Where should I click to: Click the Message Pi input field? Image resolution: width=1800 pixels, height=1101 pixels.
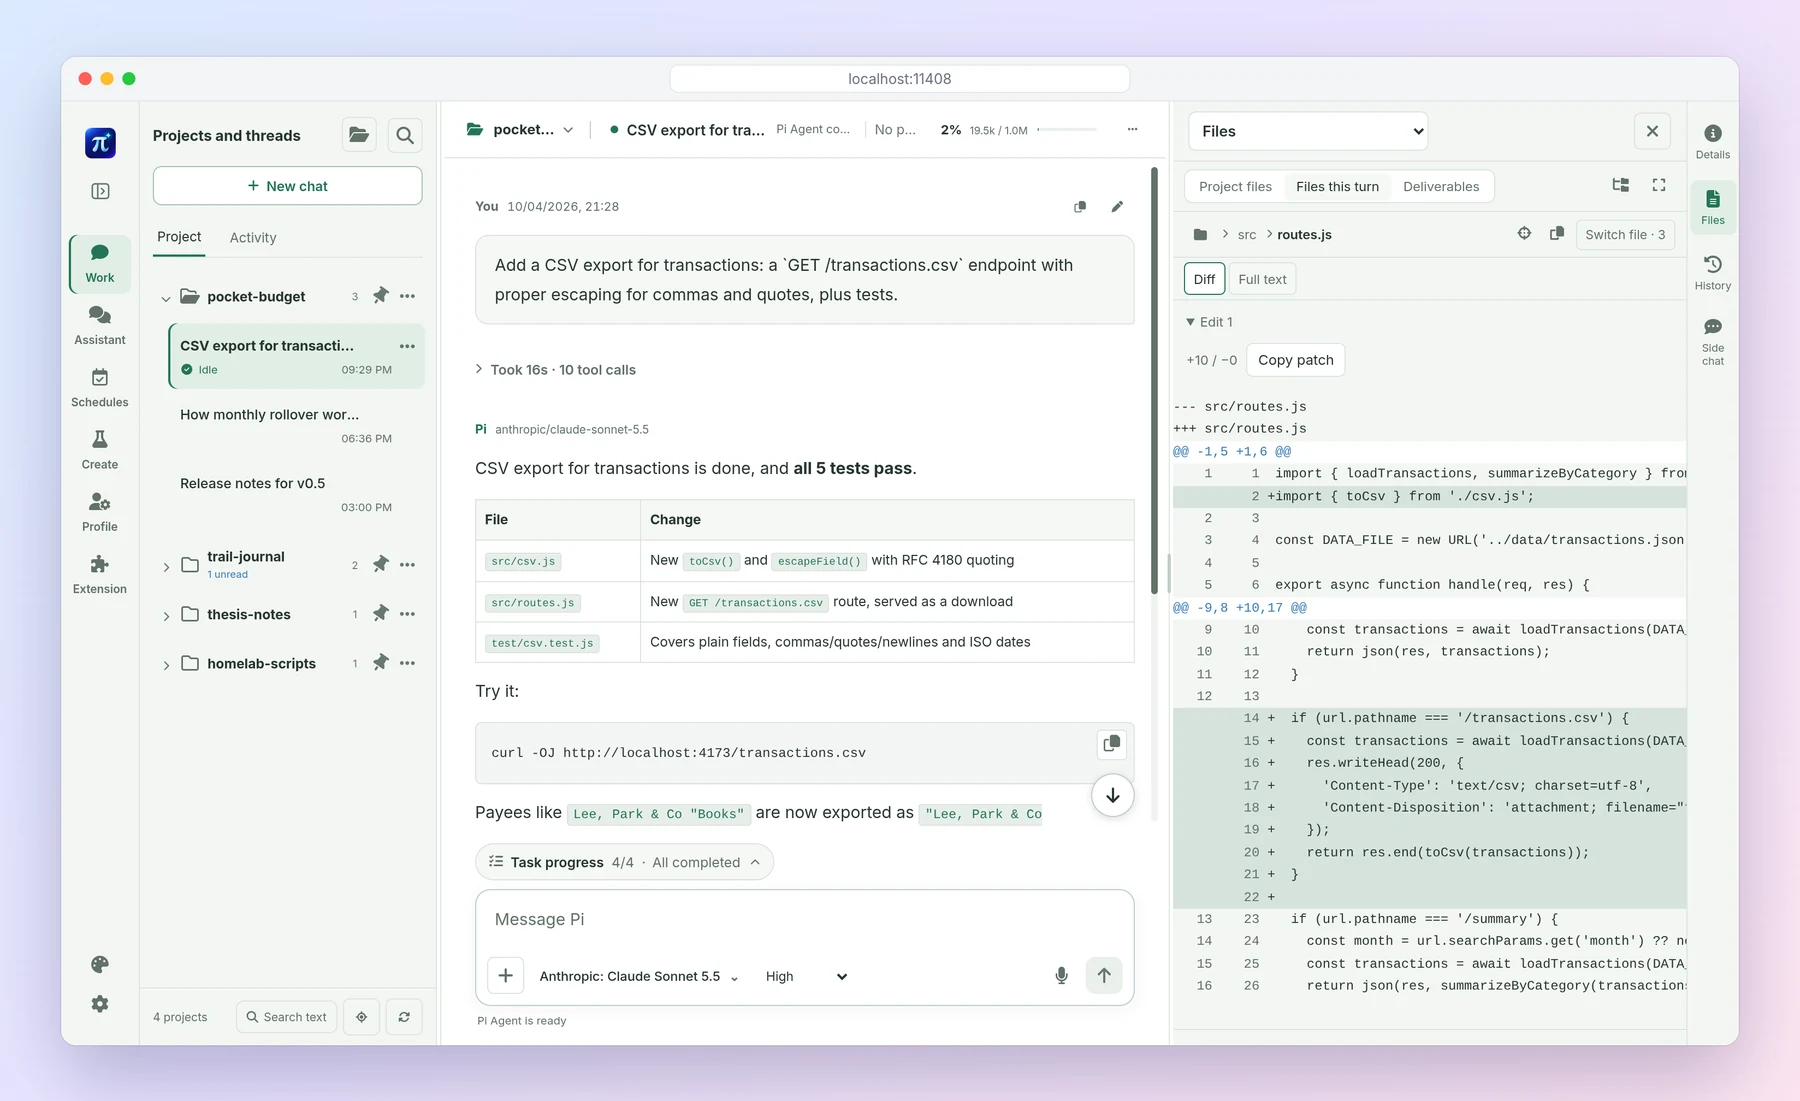tap(804, 920)
